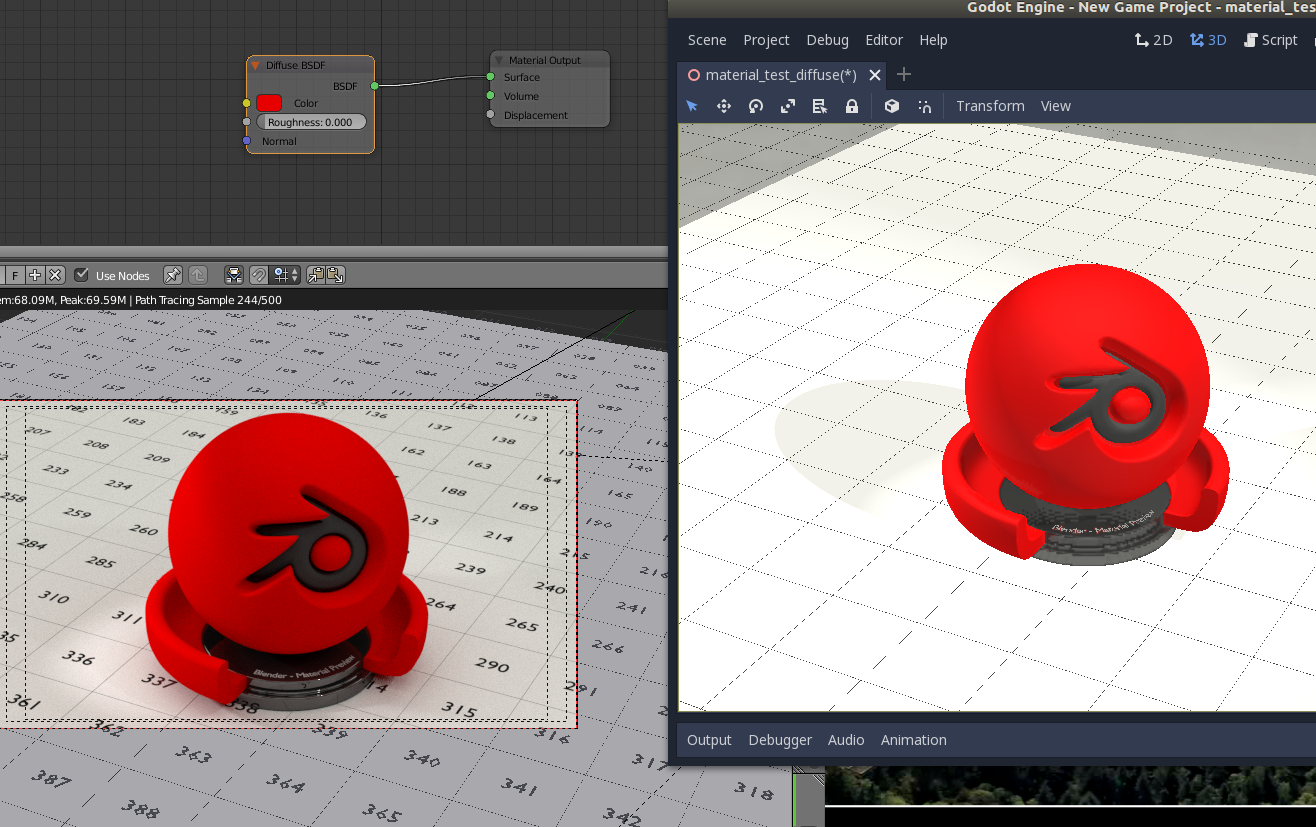Switch Godot workspace to 3D
Viewport: 1316px width, 827px height.
1208,40
